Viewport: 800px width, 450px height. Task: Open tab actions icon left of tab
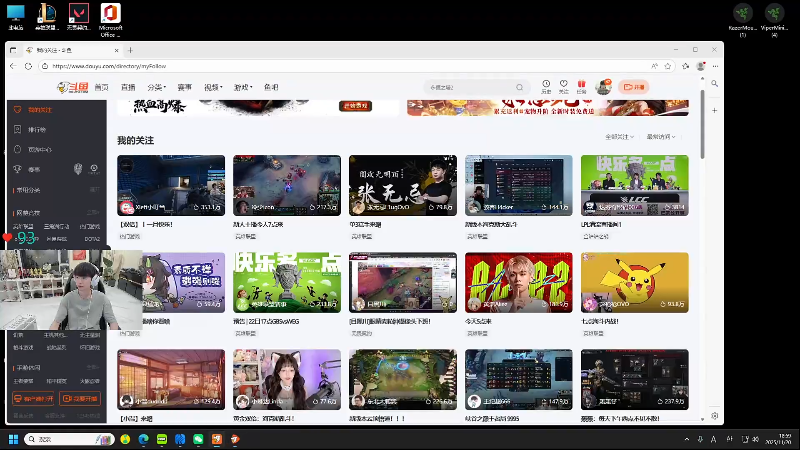[13, 50]
